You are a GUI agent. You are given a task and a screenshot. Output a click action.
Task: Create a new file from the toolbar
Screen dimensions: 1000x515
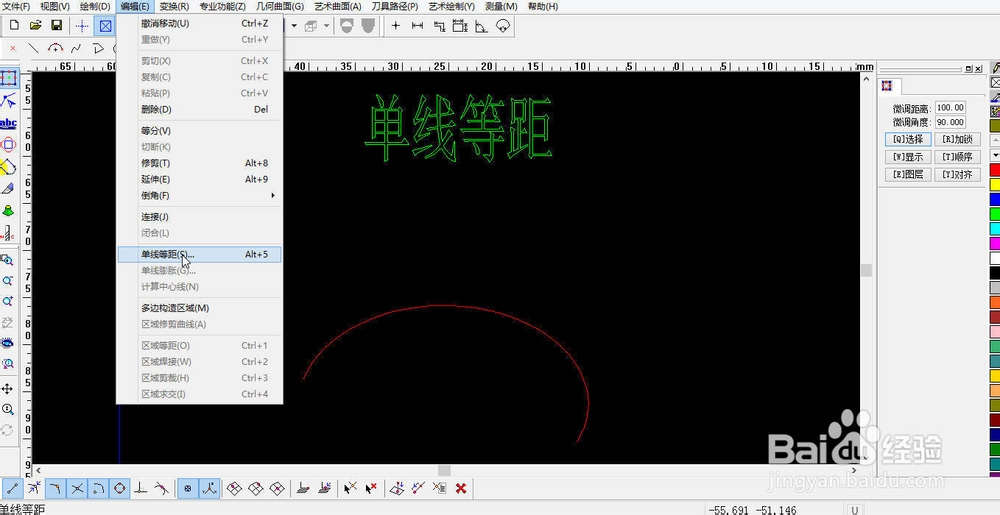pos(15,26)
